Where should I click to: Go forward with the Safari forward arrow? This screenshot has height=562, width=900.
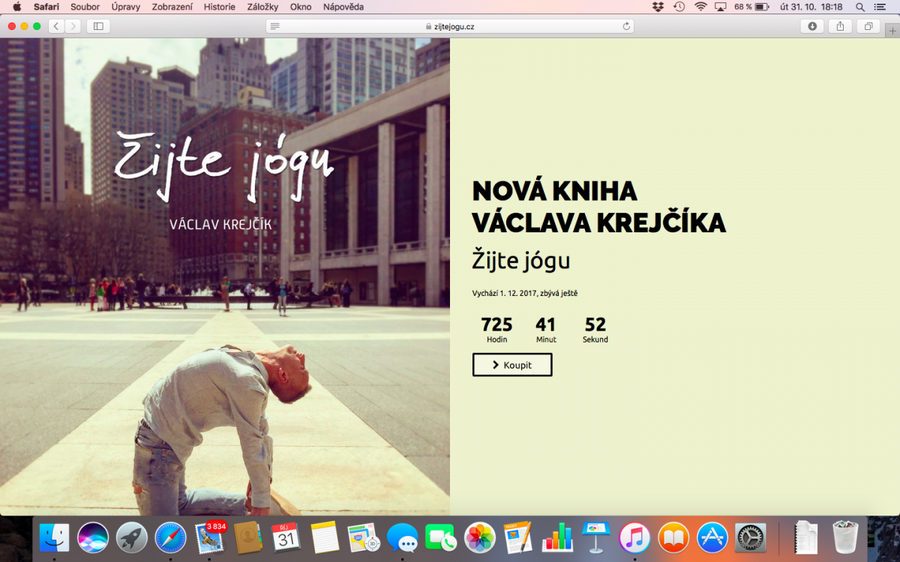click(72, 26)
